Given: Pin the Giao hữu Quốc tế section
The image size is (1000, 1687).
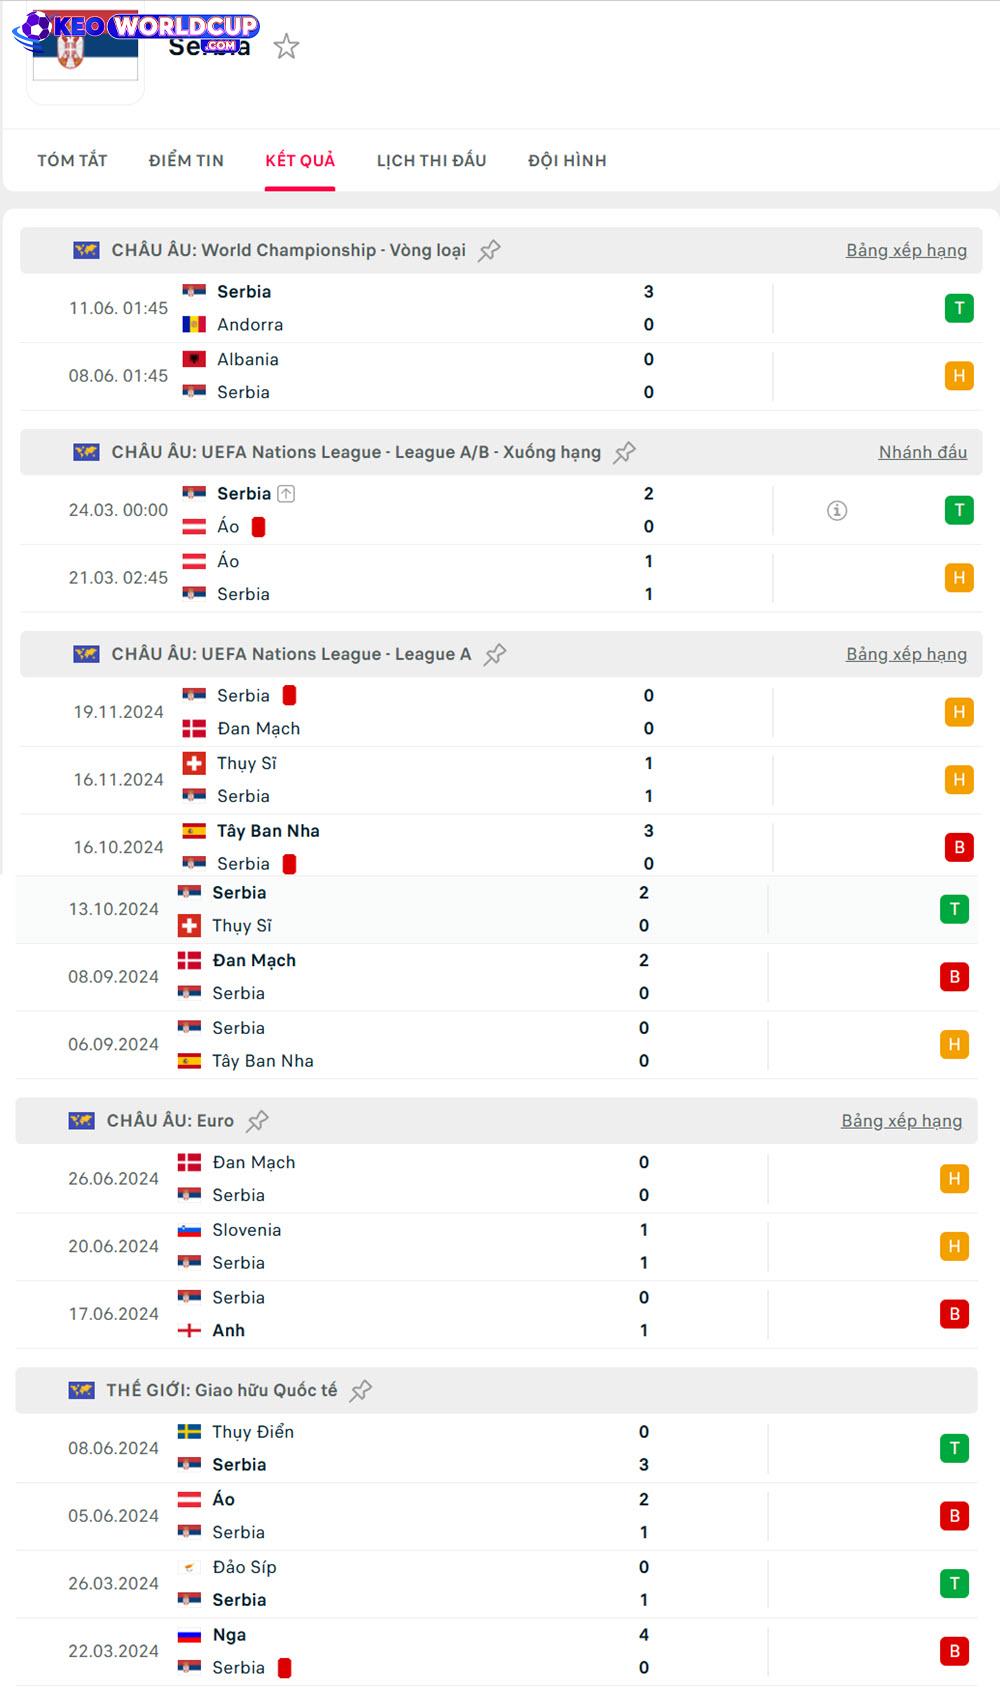Looking at the screenshot, I should coord(361,1390).
